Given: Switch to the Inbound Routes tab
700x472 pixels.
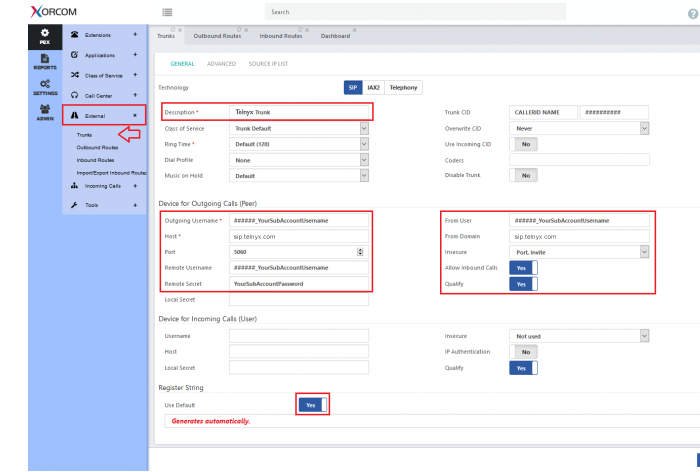Looking at the screenshot, I should click(x=281, y=36).
